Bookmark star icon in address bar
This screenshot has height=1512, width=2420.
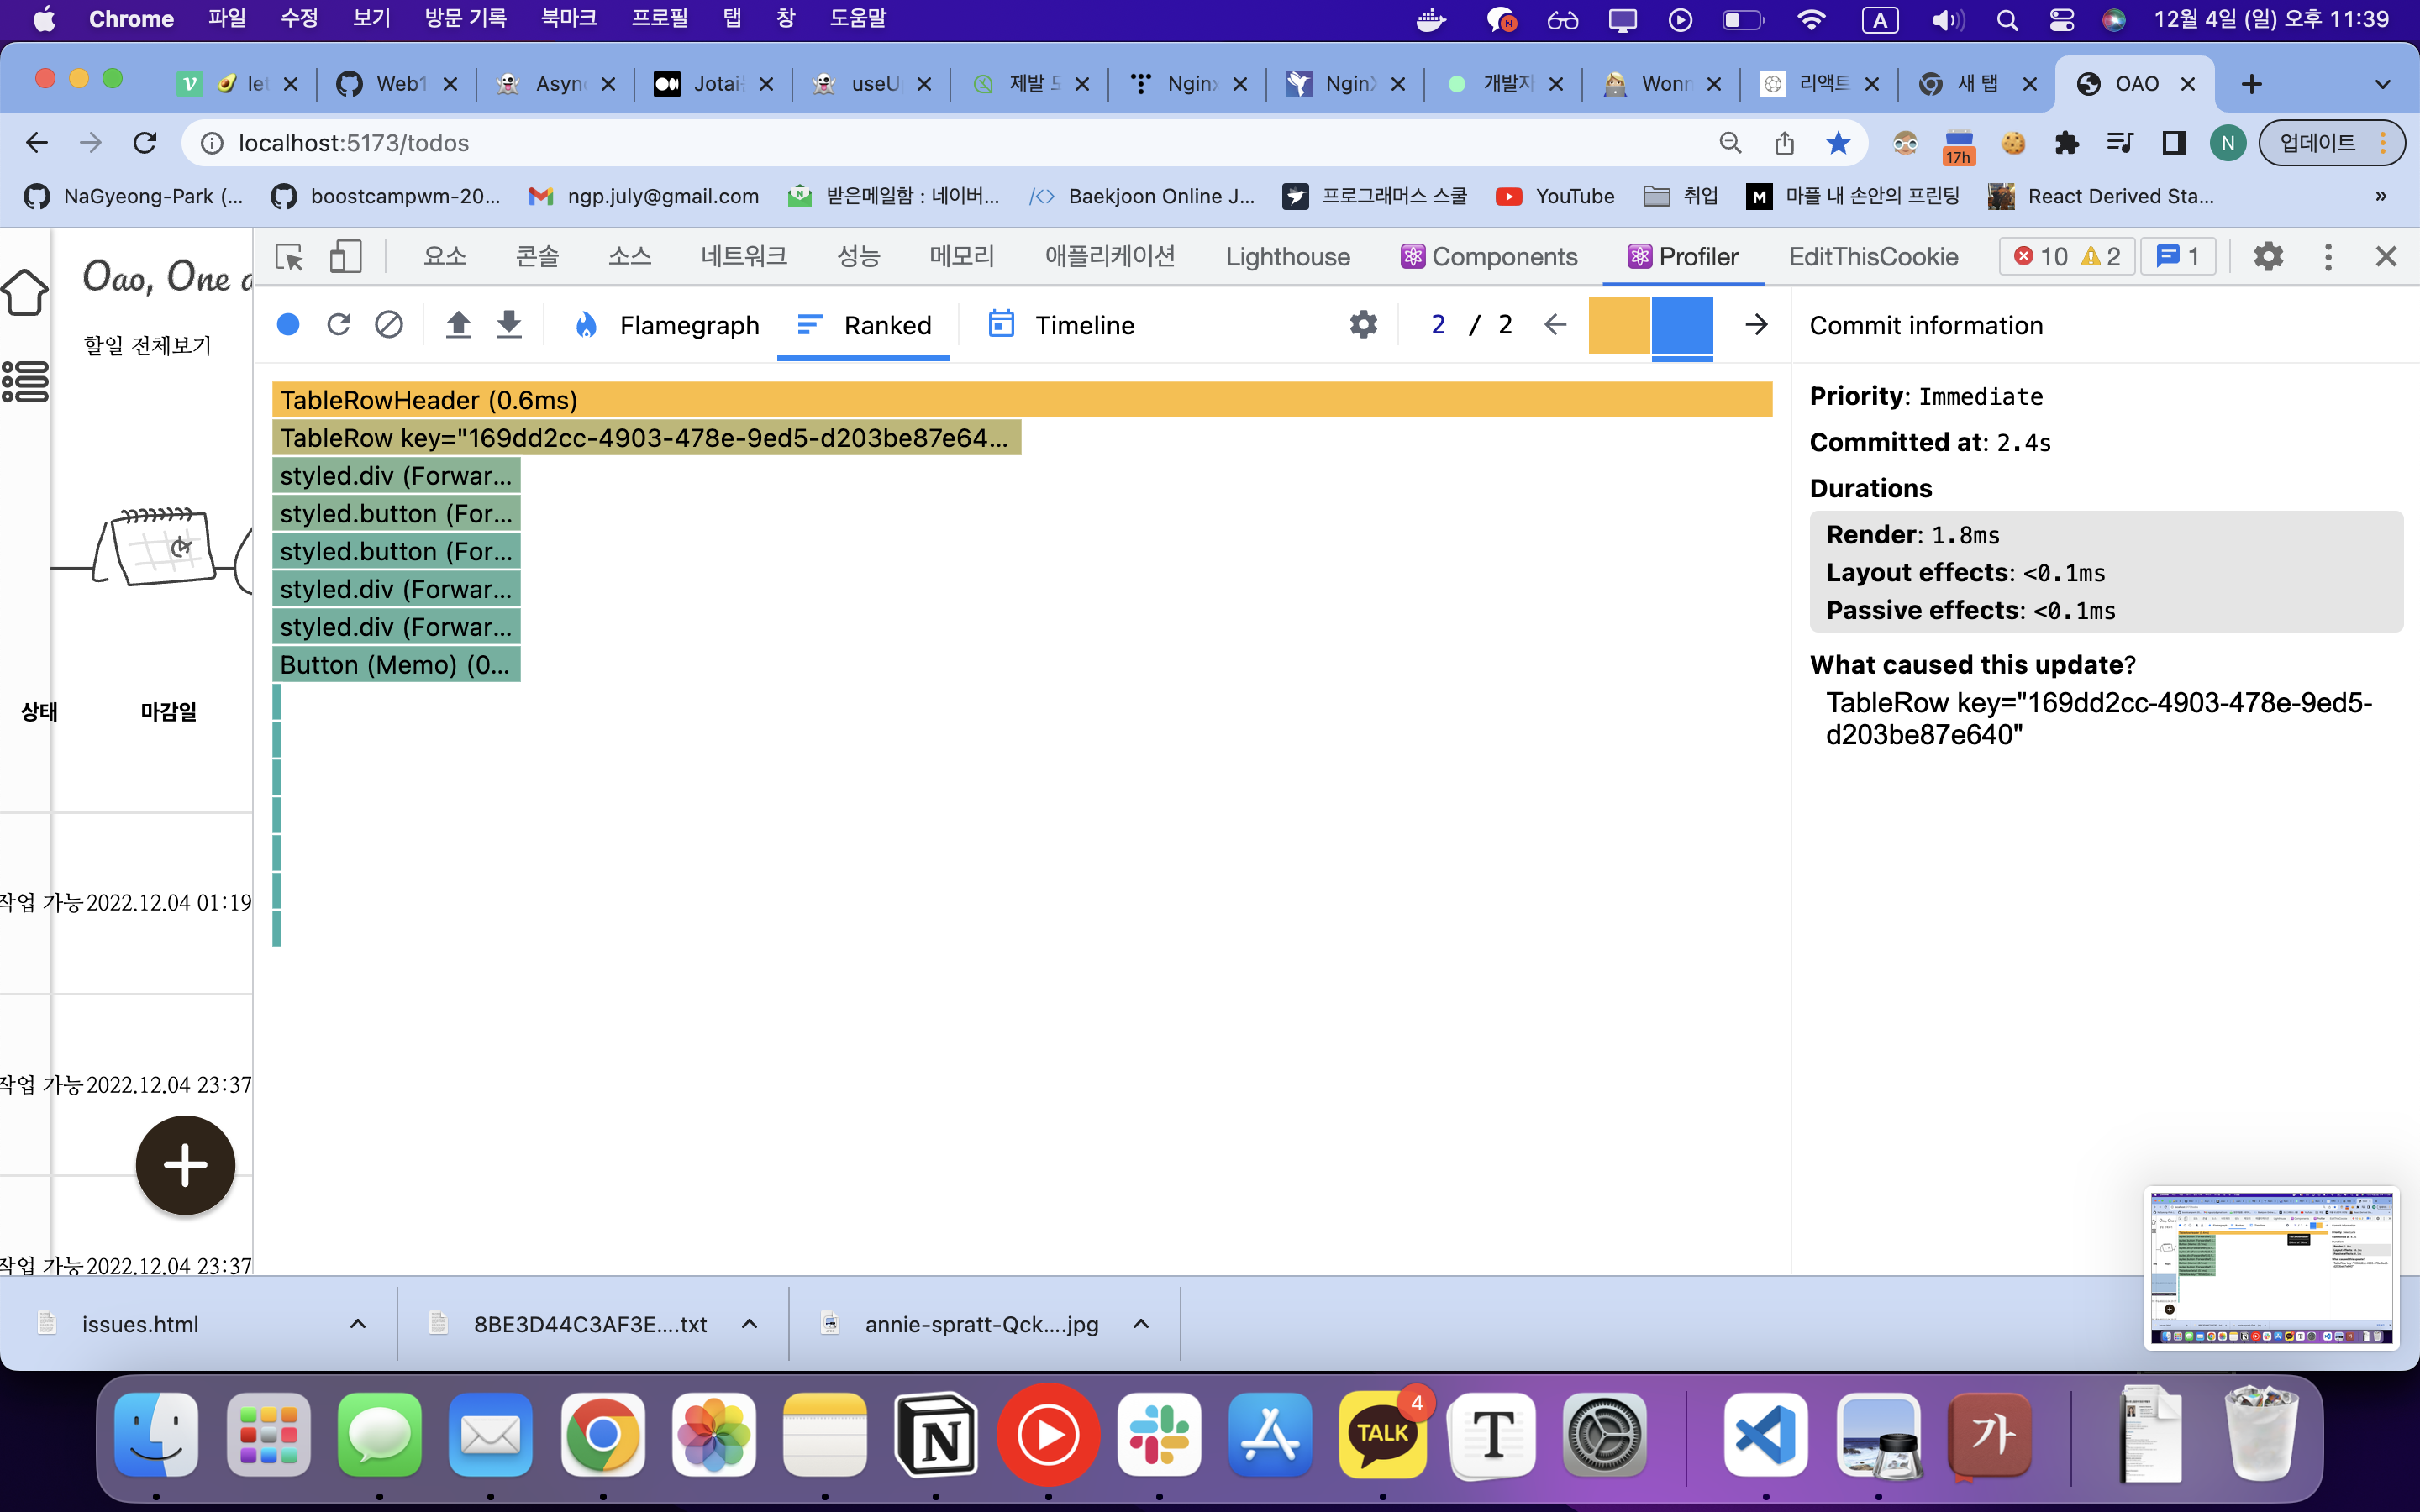tap(1838, 143)
